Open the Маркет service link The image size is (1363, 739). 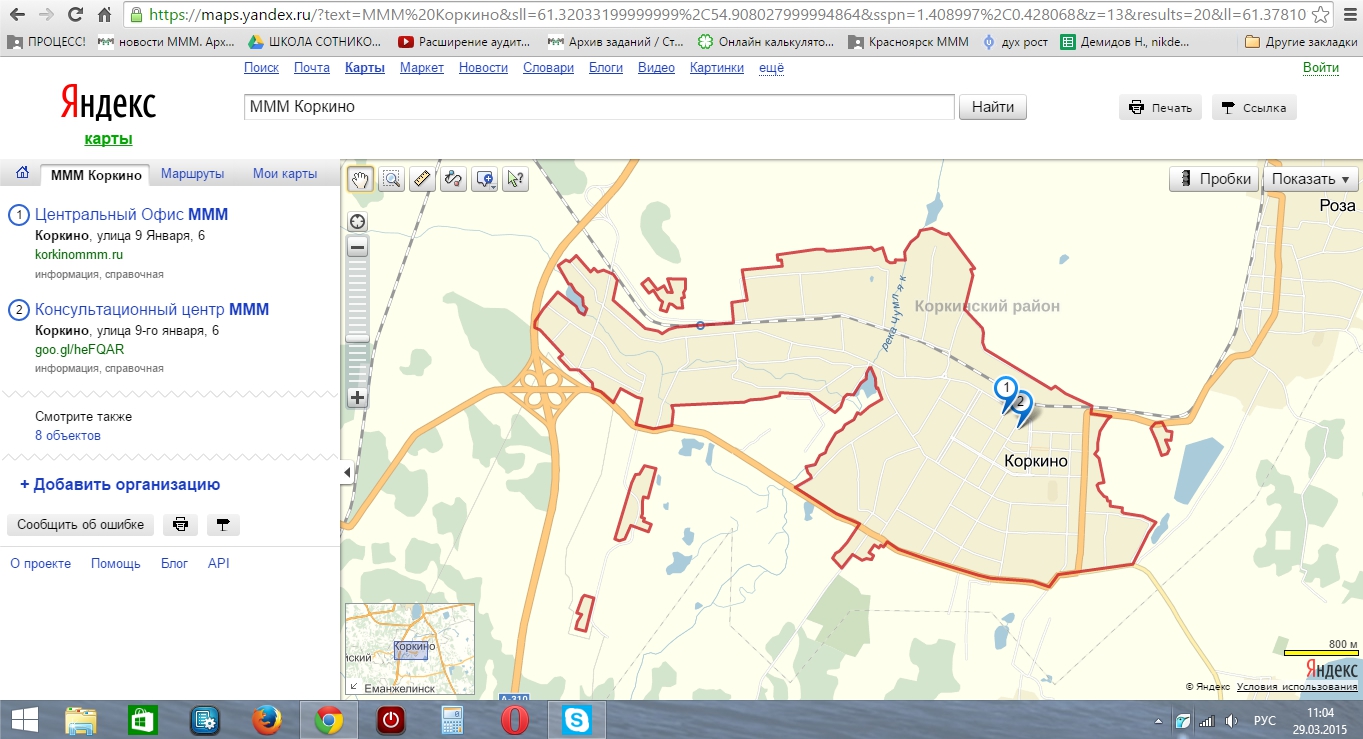click(422, 68)
